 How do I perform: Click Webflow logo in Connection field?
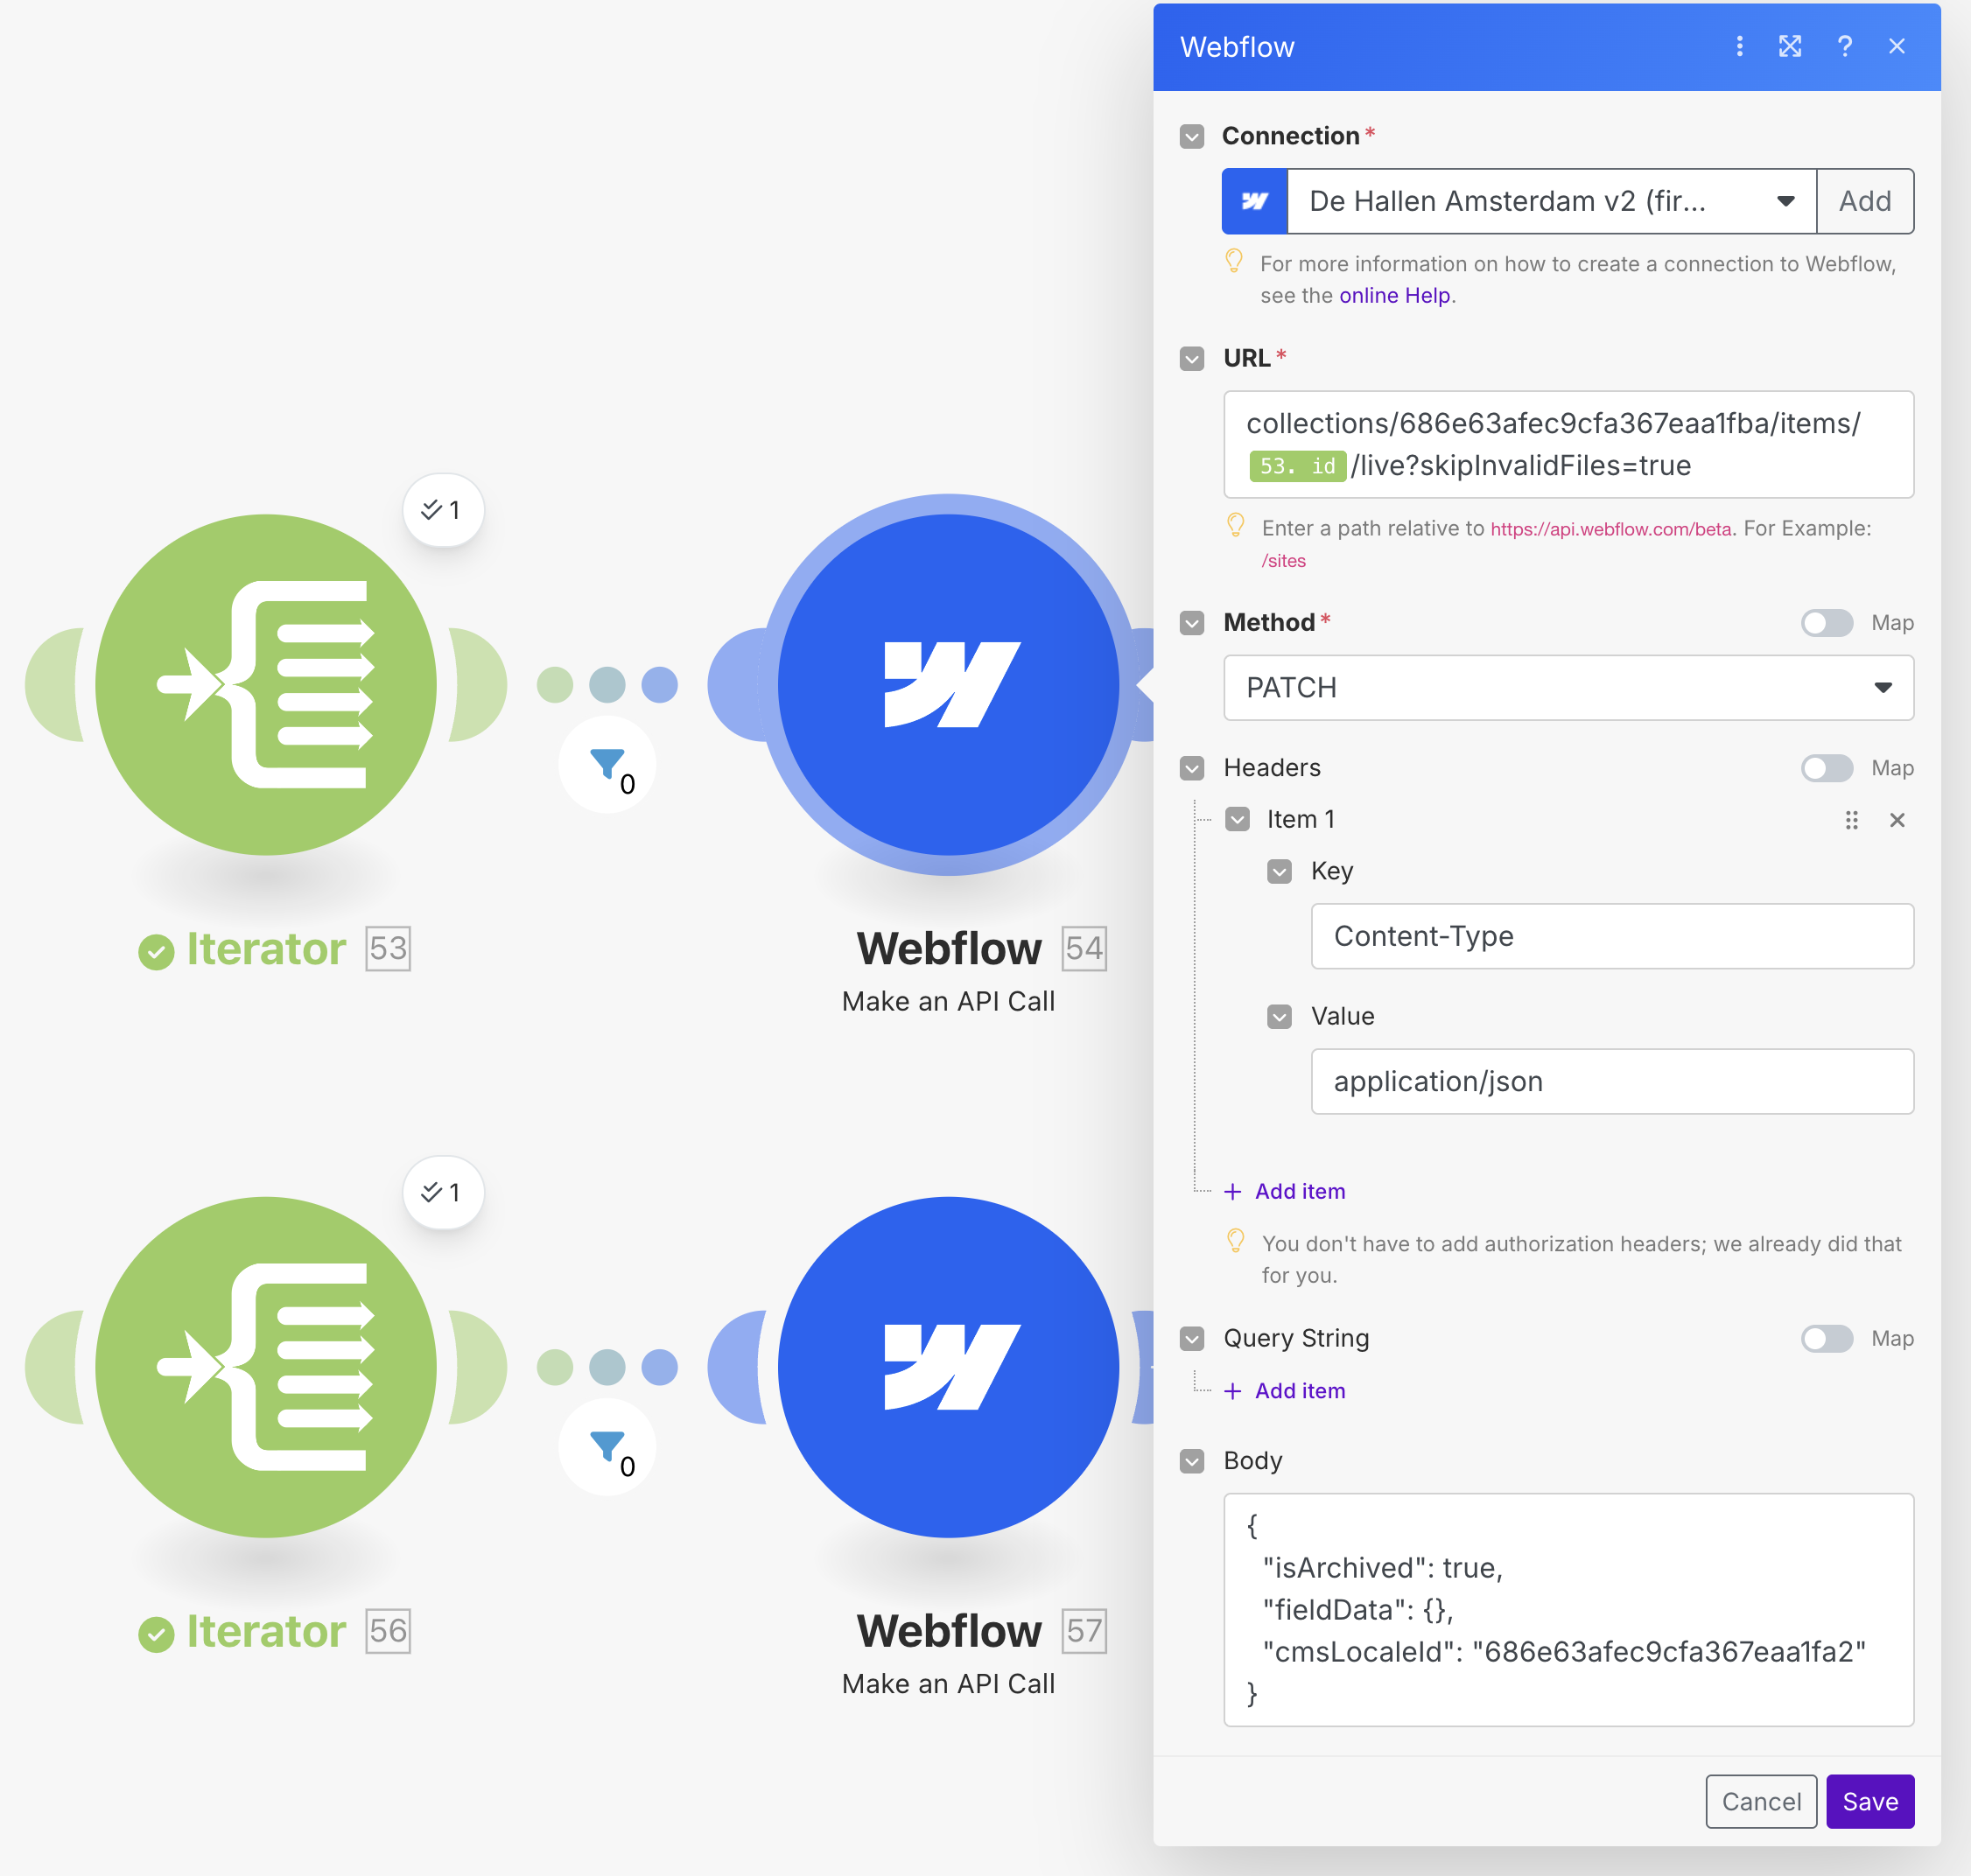coord(1254,201)
